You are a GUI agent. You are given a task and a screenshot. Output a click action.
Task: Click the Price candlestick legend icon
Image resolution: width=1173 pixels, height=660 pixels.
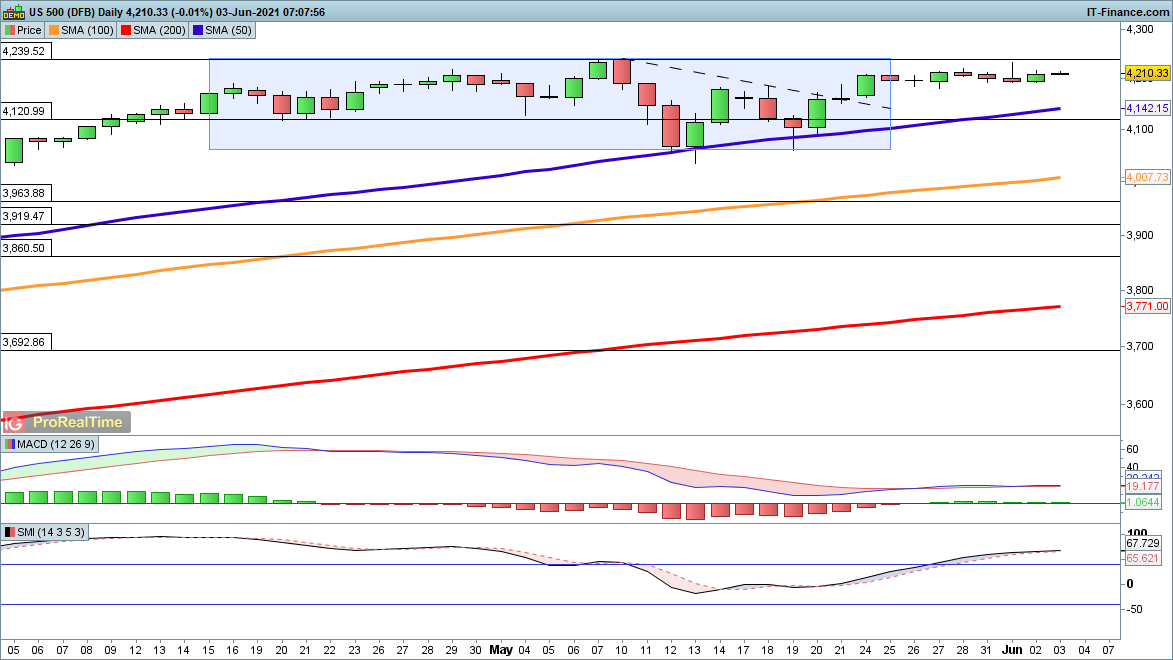pos(10,30)
